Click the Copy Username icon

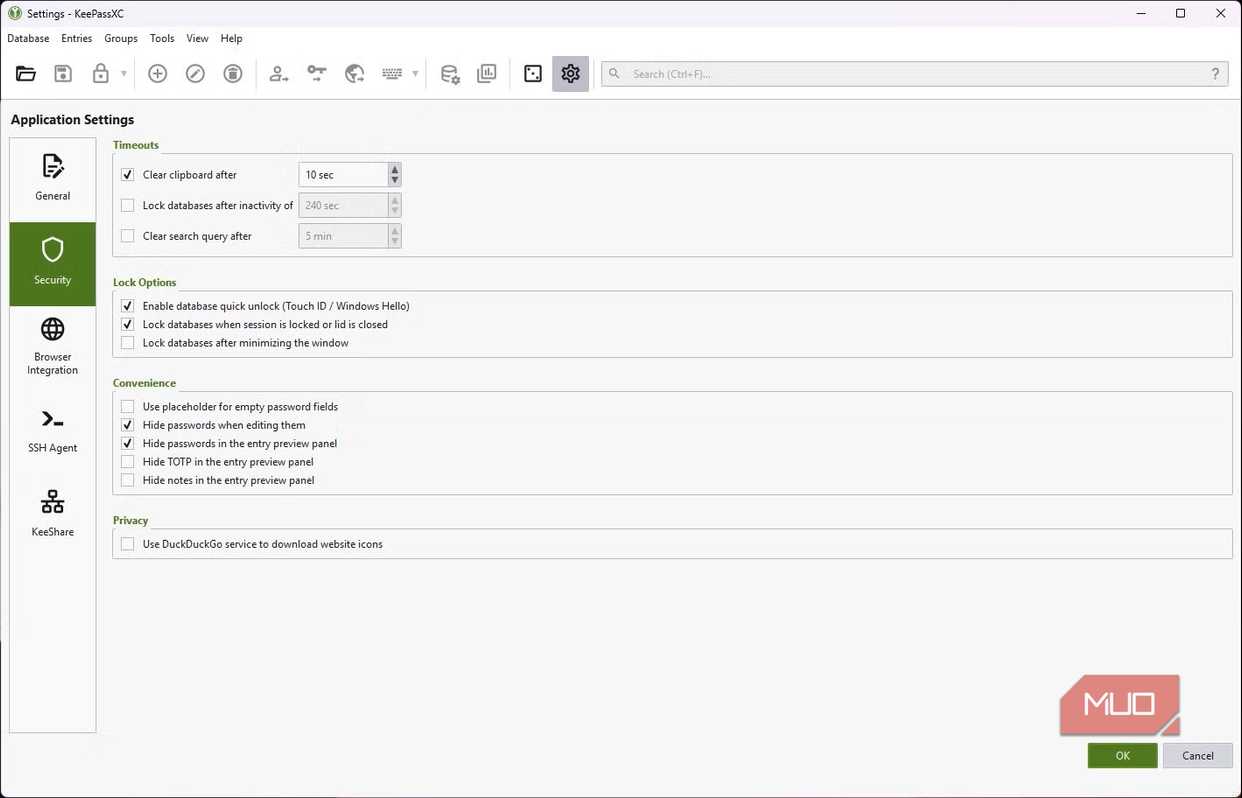(279, 74)
